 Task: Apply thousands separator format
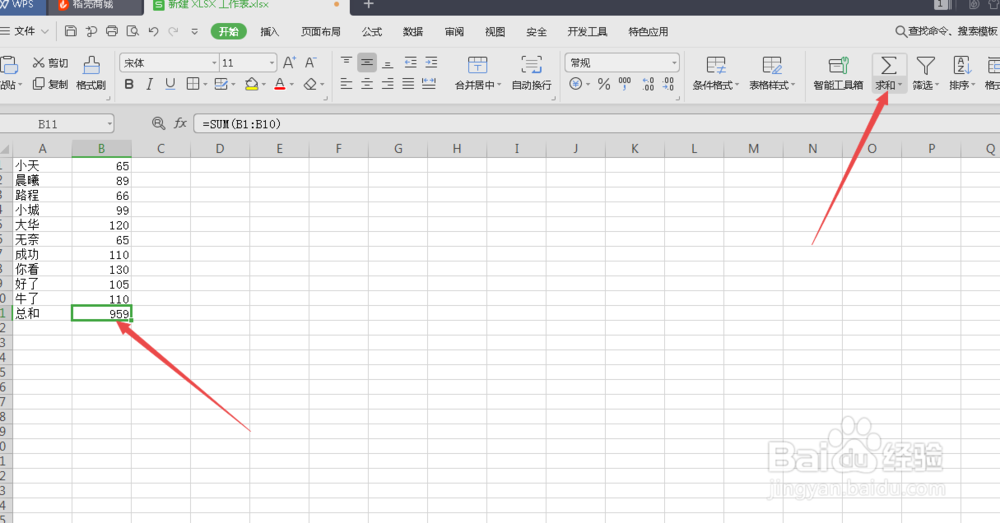625,84
